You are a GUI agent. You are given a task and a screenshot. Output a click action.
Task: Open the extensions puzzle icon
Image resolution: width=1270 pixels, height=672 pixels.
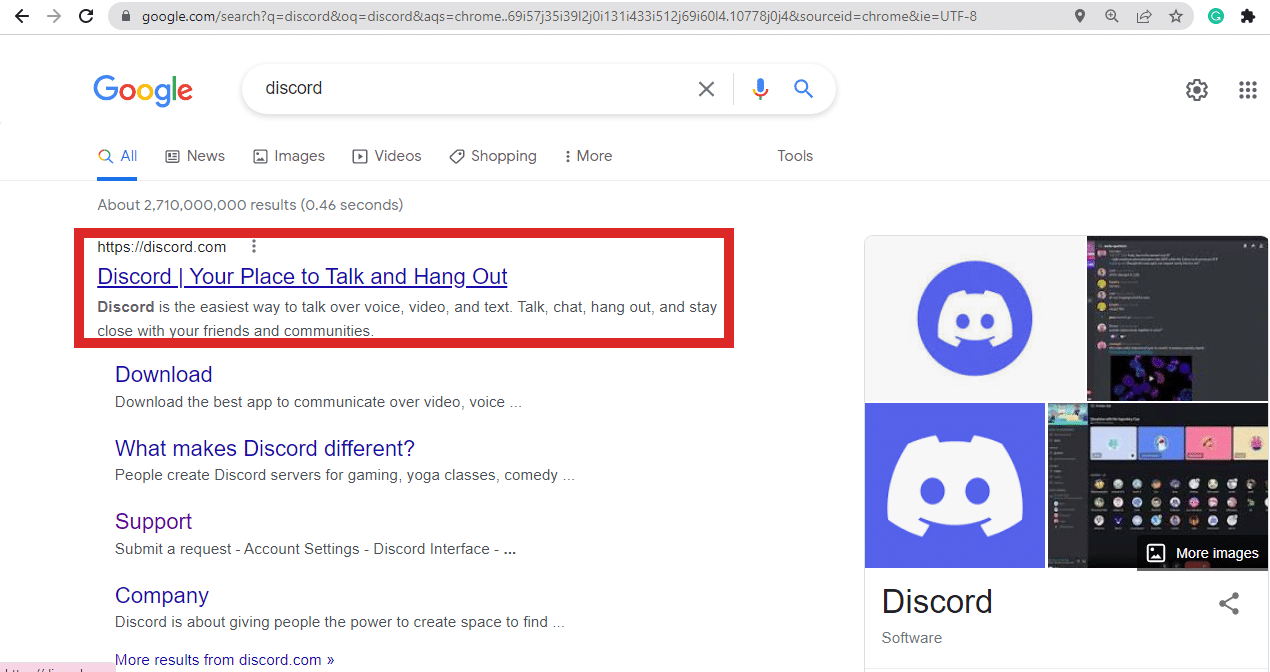[x=1247, y=16]
